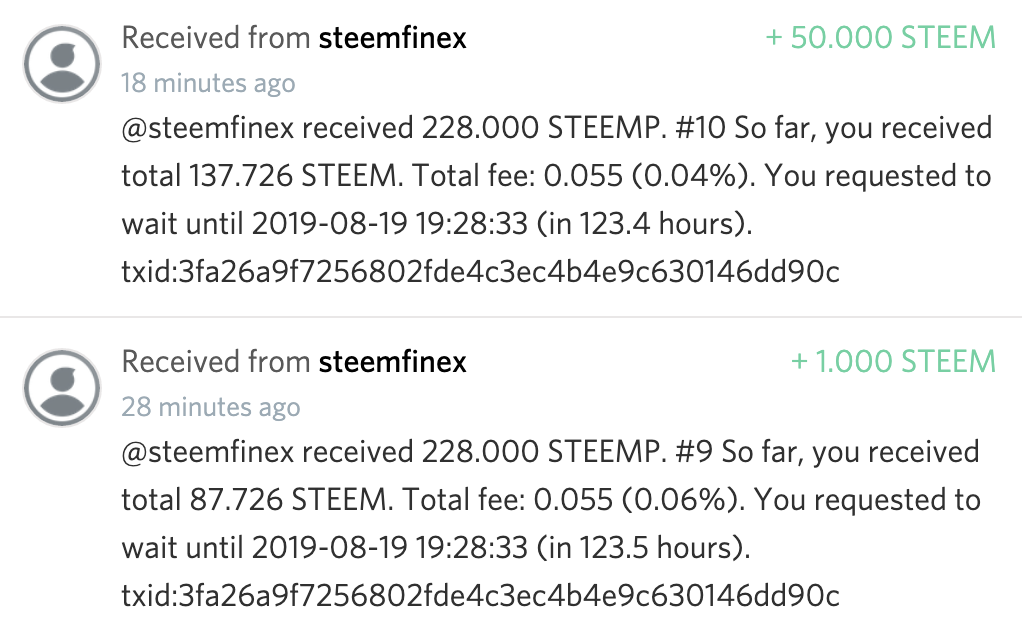Select the + 1.000 STEEM amount

click(894, 361)
